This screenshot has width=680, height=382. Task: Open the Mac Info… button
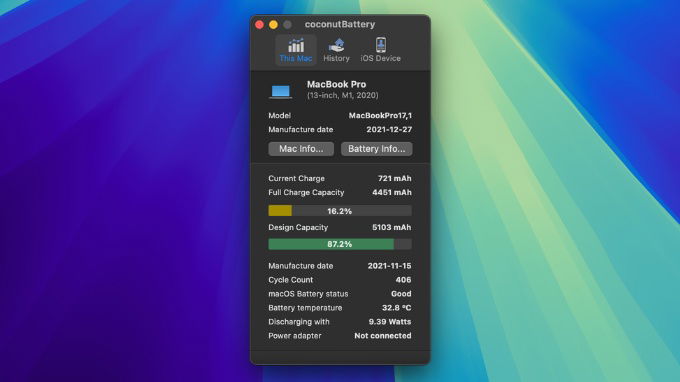click(x=301, y=149)
